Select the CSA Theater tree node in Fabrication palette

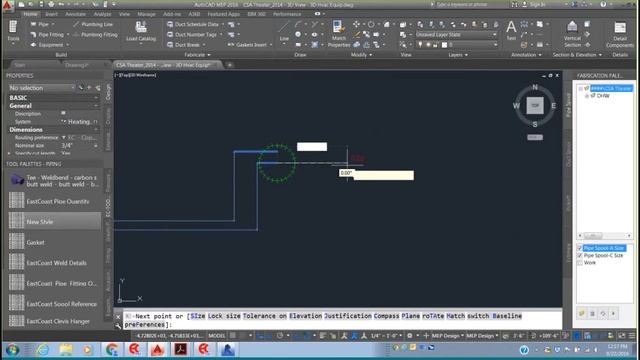coord(611,88)
